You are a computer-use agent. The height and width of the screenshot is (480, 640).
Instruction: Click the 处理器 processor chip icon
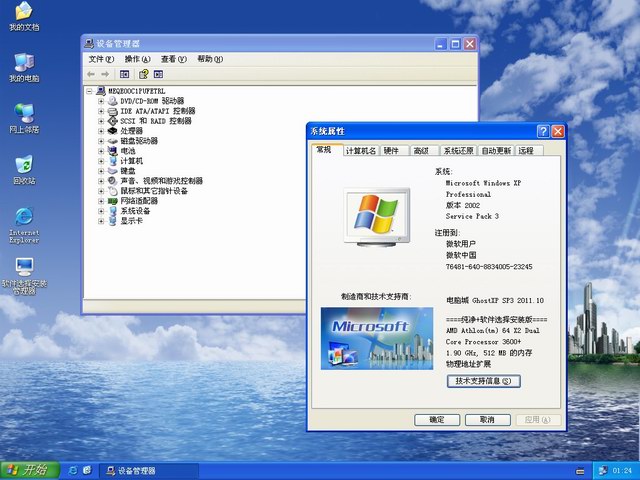(x=112, y=131)
